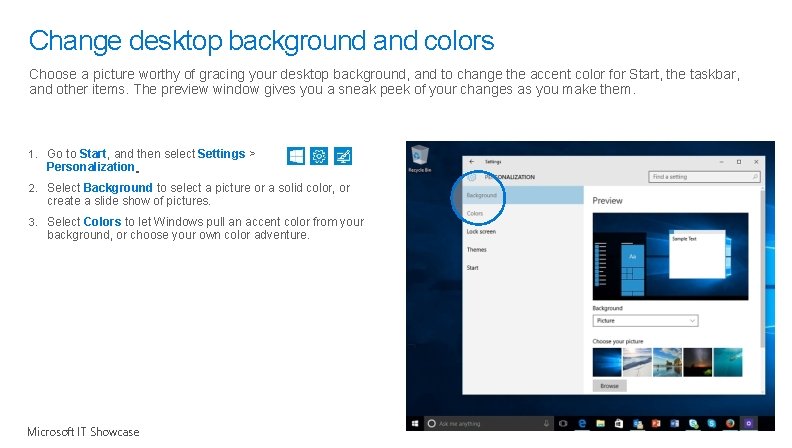This screenshot has width=792, height=448.
Task: Launch Word from the taskbar
Action: click(675, 424)
